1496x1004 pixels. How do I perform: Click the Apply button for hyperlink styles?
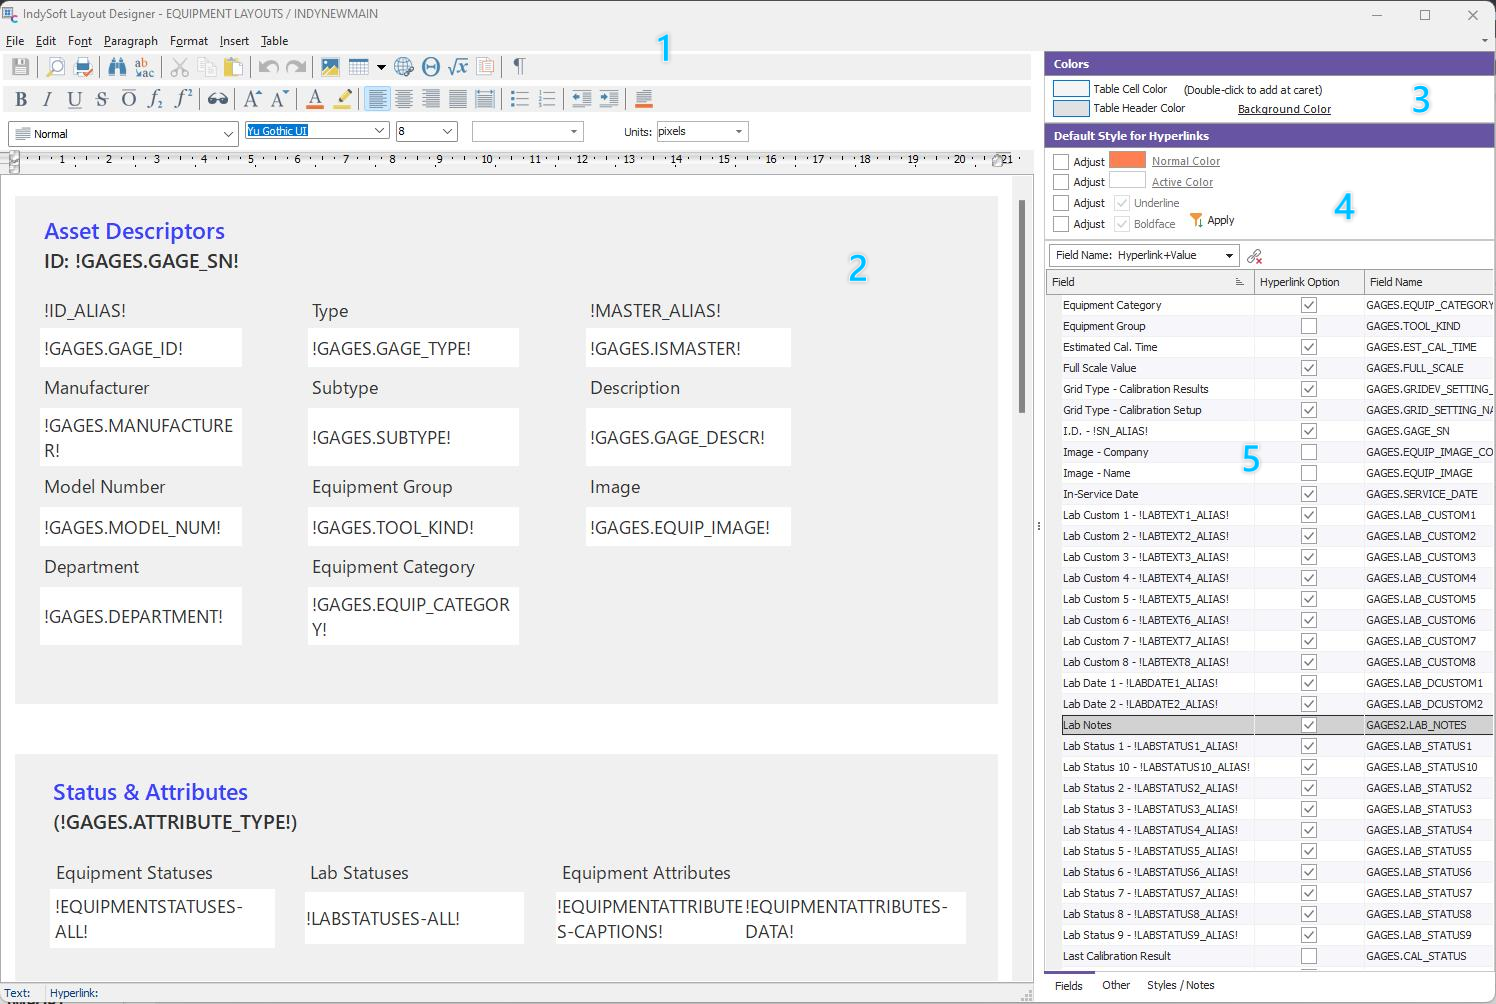1212,220
